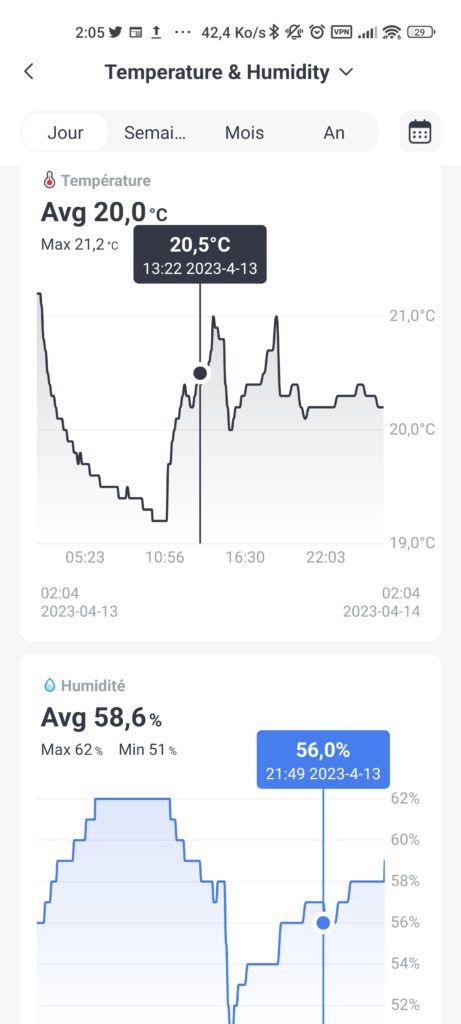Select the Jour tab

[65, 133]
